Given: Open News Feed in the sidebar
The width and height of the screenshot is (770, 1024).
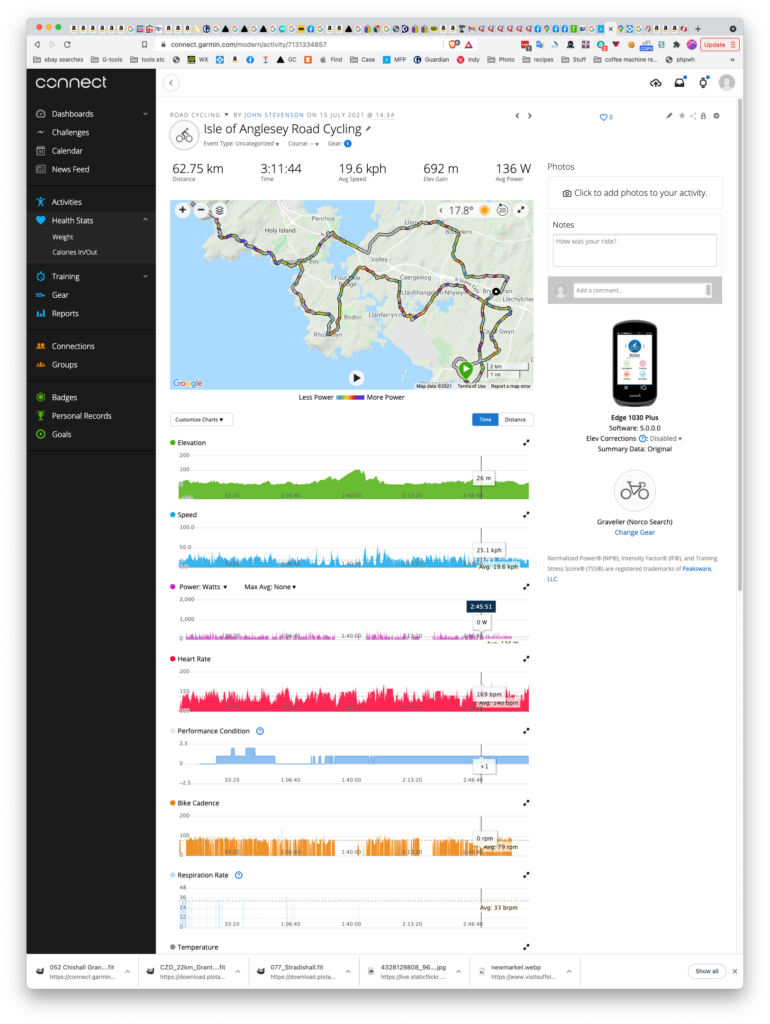Looking at the screenshot, I should coord(70,169).
